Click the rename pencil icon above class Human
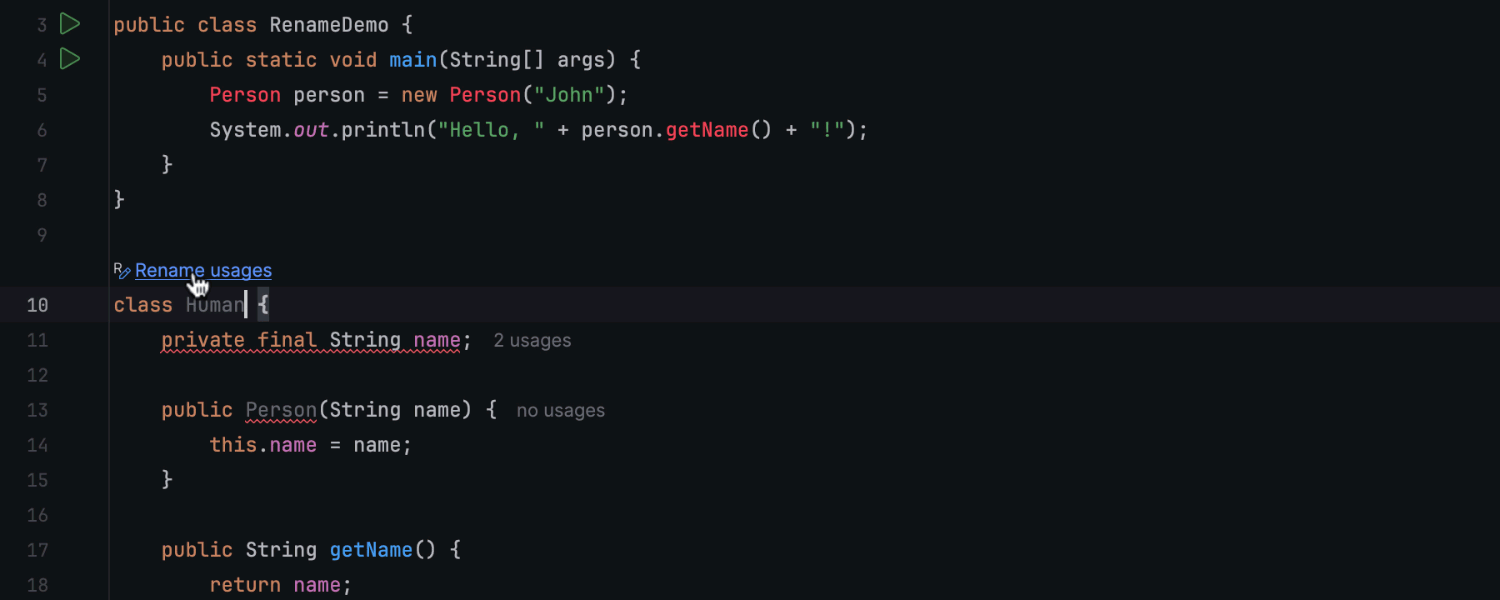Image resolution: width=1500 pixels, height=600 pixels. (122, 270)
